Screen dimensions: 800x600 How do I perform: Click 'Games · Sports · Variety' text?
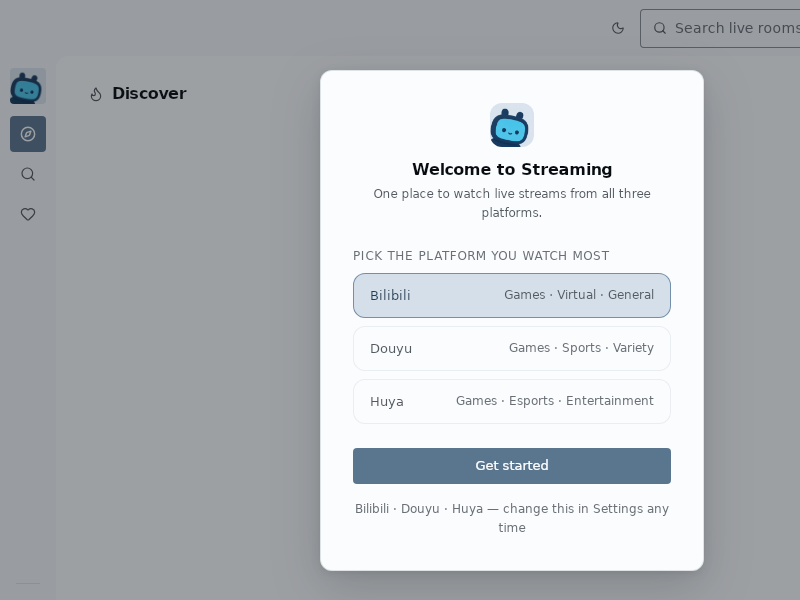tap(581, 348)
